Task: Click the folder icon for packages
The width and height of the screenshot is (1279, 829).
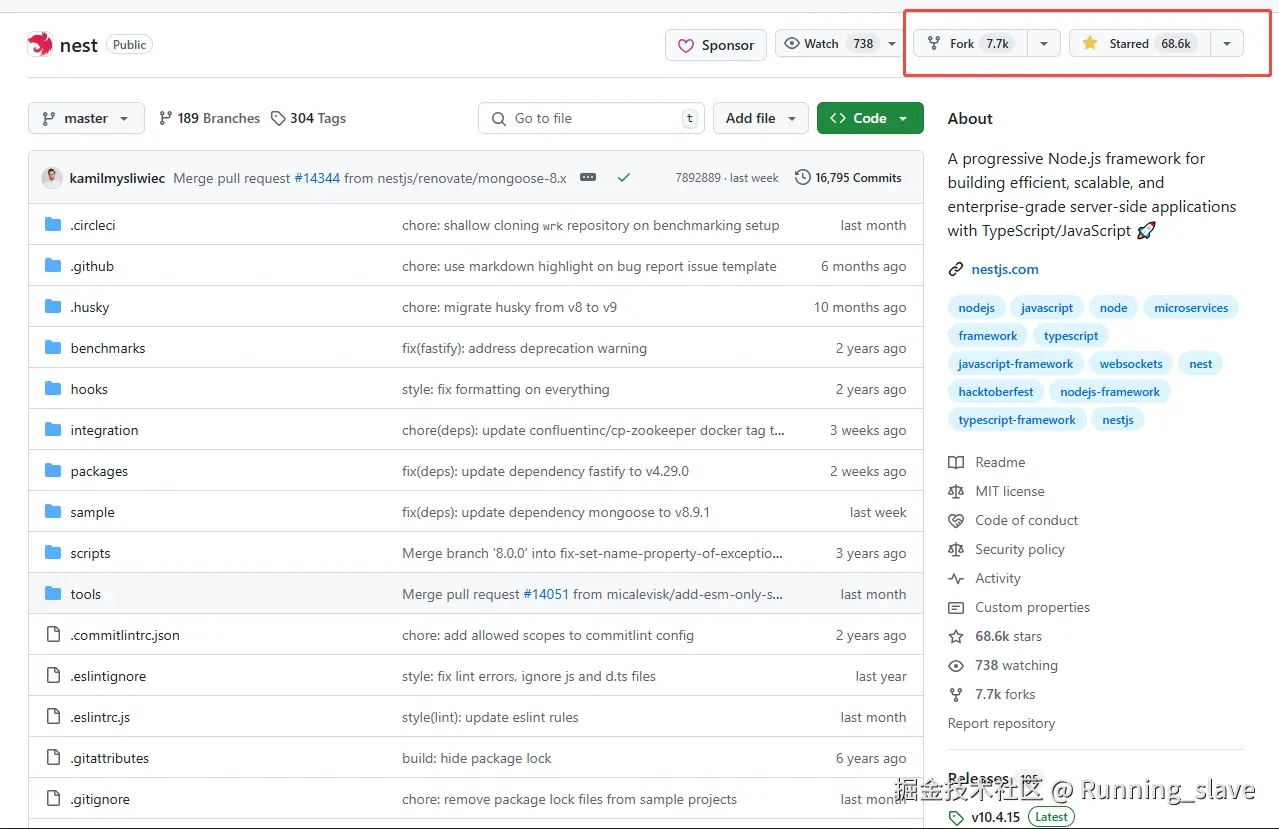Action: 53,471
